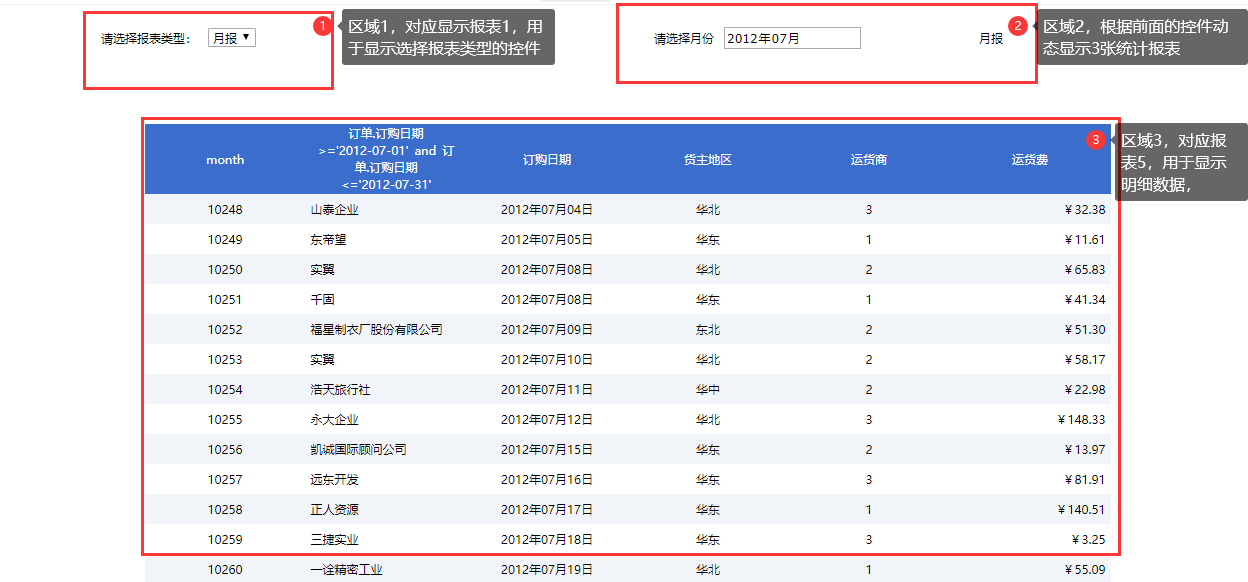
Task: Click the red number 1 annotation badge
Action: pos(322,26)
